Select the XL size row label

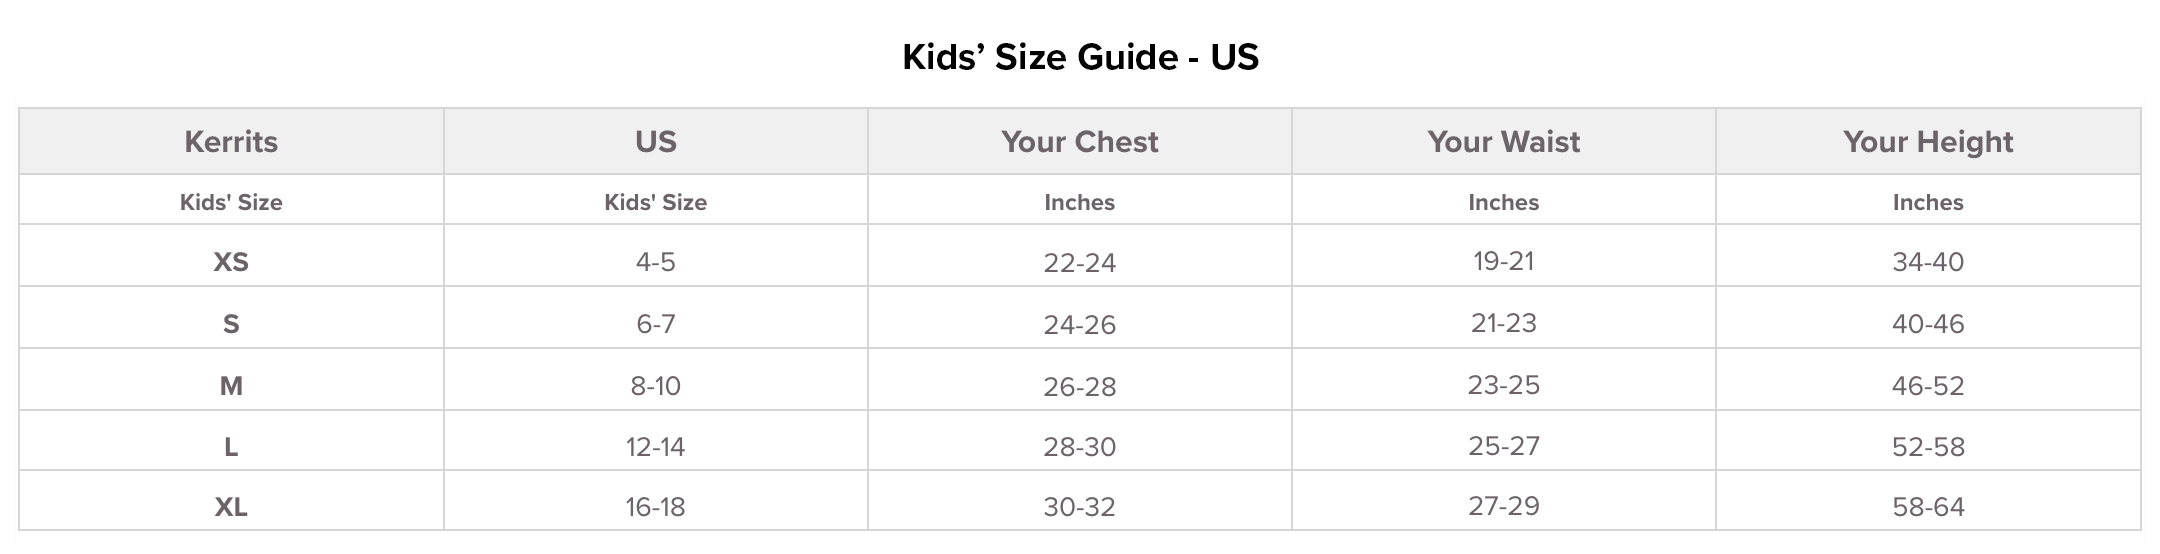tap(231, 507)
